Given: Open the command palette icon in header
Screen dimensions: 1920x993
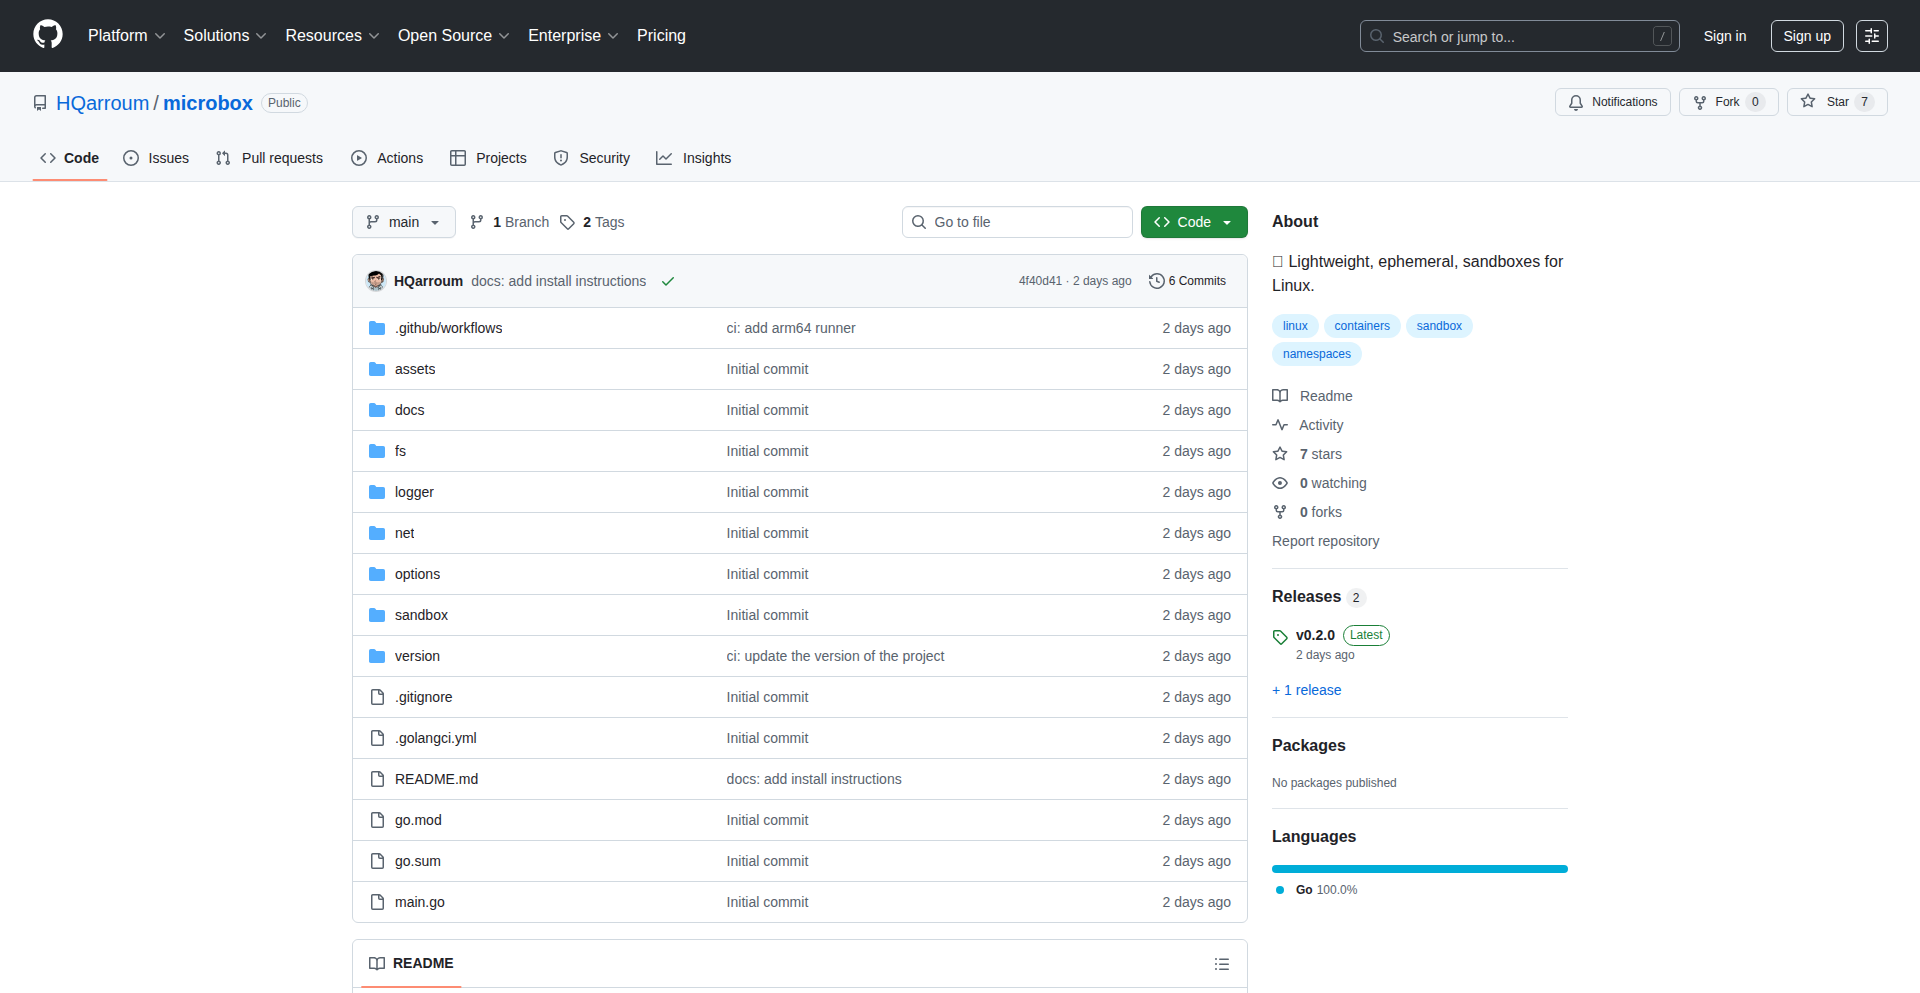Looking at the screenshot, I should (x=1871, y=36).
